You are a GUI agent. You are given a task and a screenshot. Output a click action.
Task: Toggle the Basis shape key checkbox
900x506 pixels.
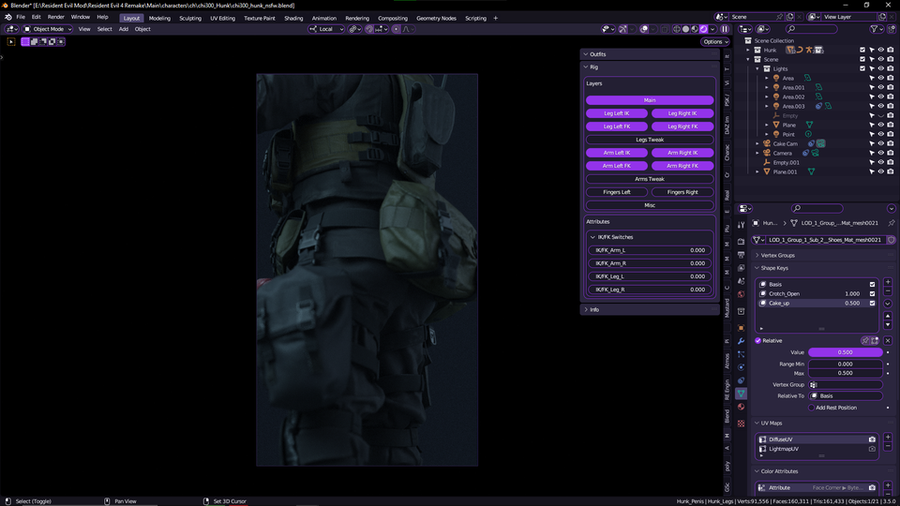[872, 285]
